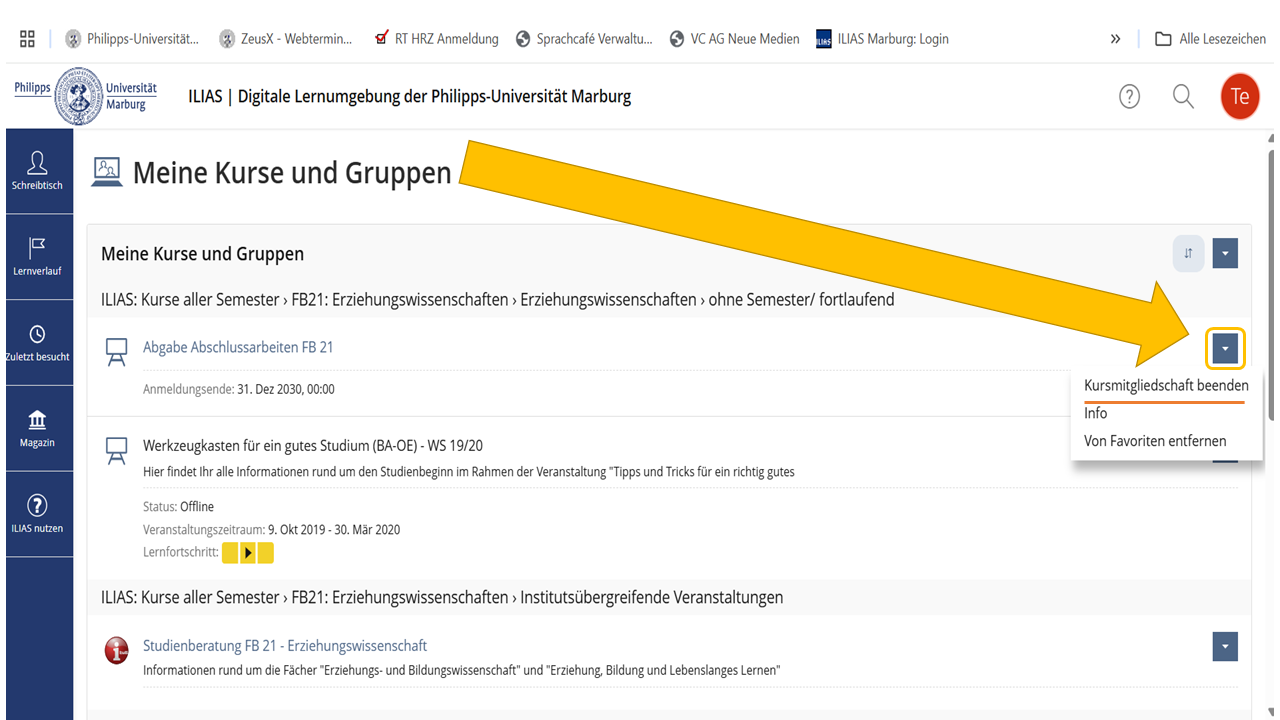1280x720 pixels.
Task: Expand the Meine Kurse und Gruppen panel dropdown
Action: pos(1225,254)
